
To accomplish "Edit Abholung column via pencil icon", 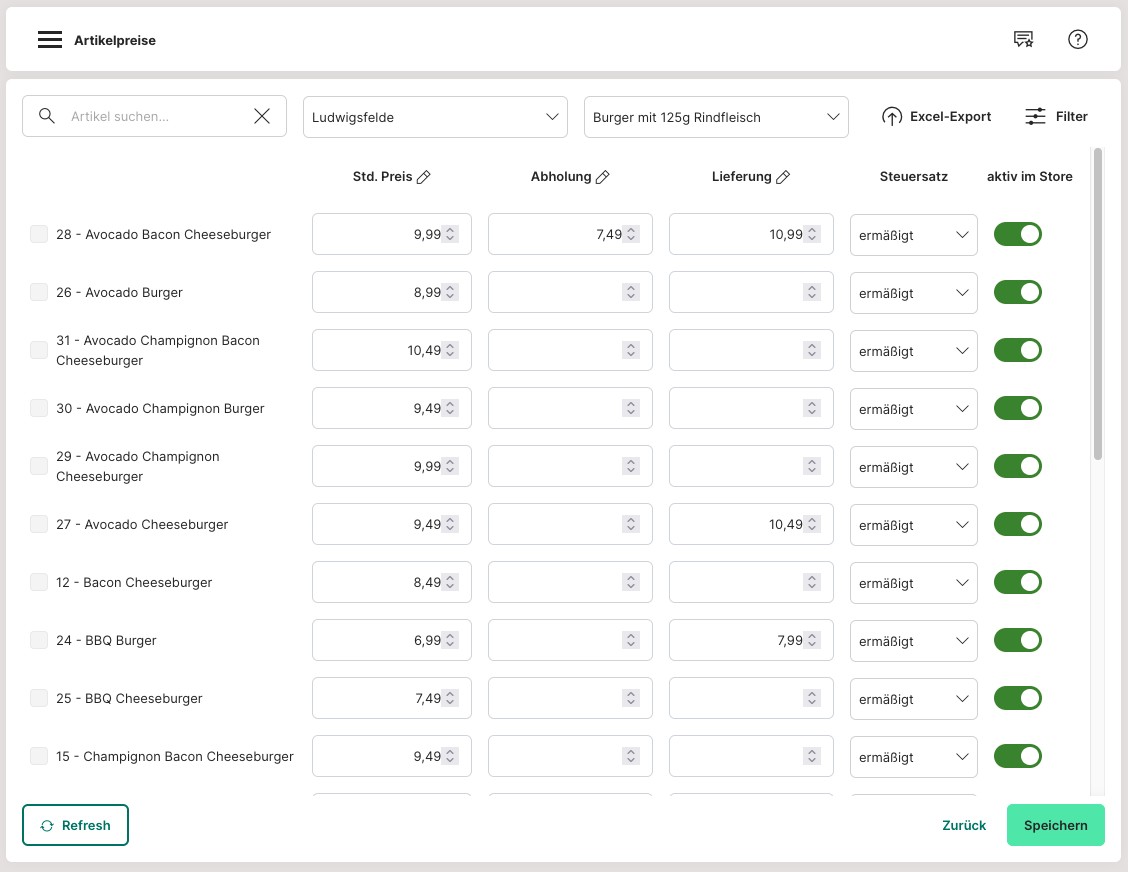I will tap(603, 177).
